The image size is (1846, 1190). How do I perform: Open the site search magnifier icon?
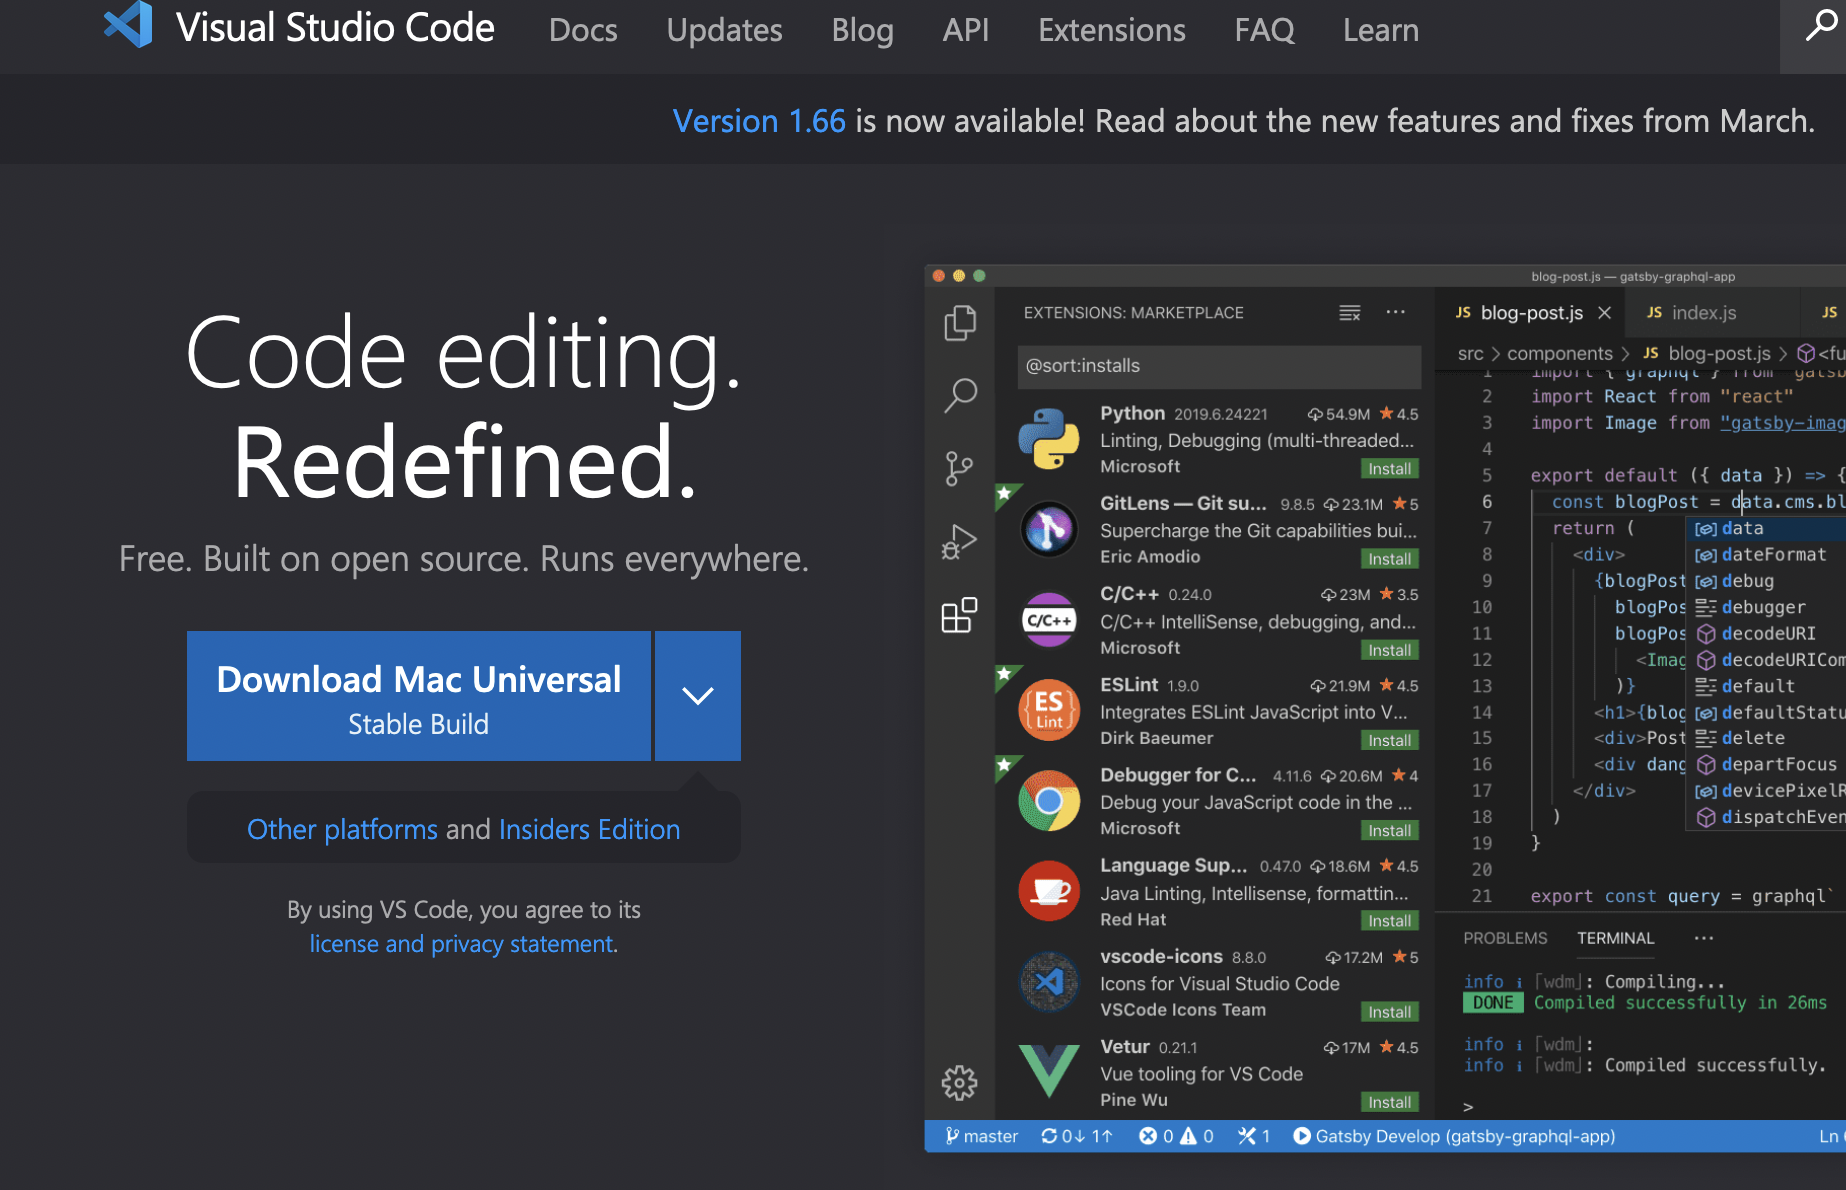1820,26
